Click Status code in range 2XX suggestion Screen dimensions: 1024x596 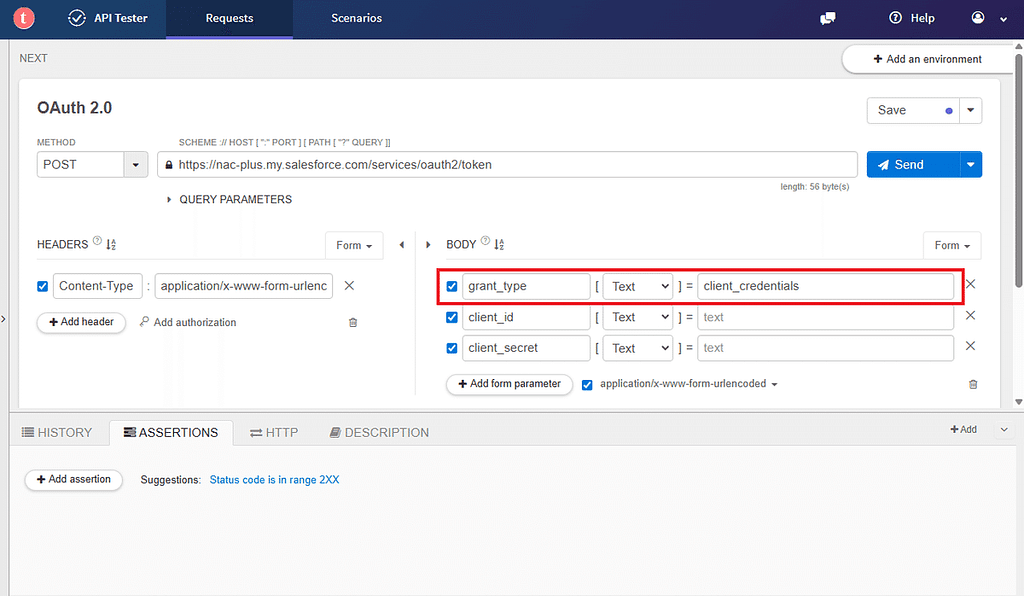274,480
